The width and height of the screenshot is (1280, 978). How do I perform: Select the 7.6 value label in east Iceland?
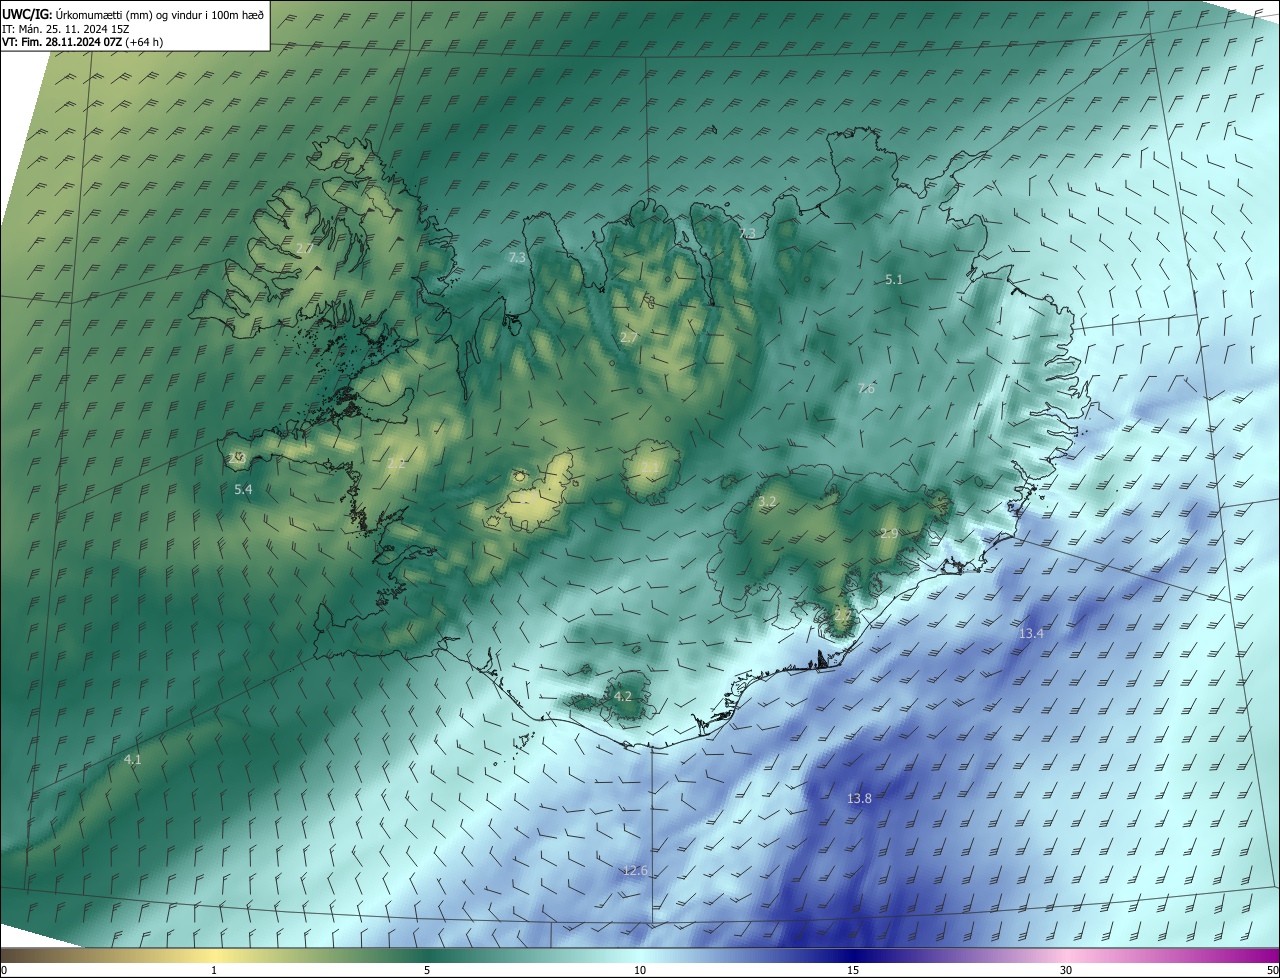tap(866, 389)
